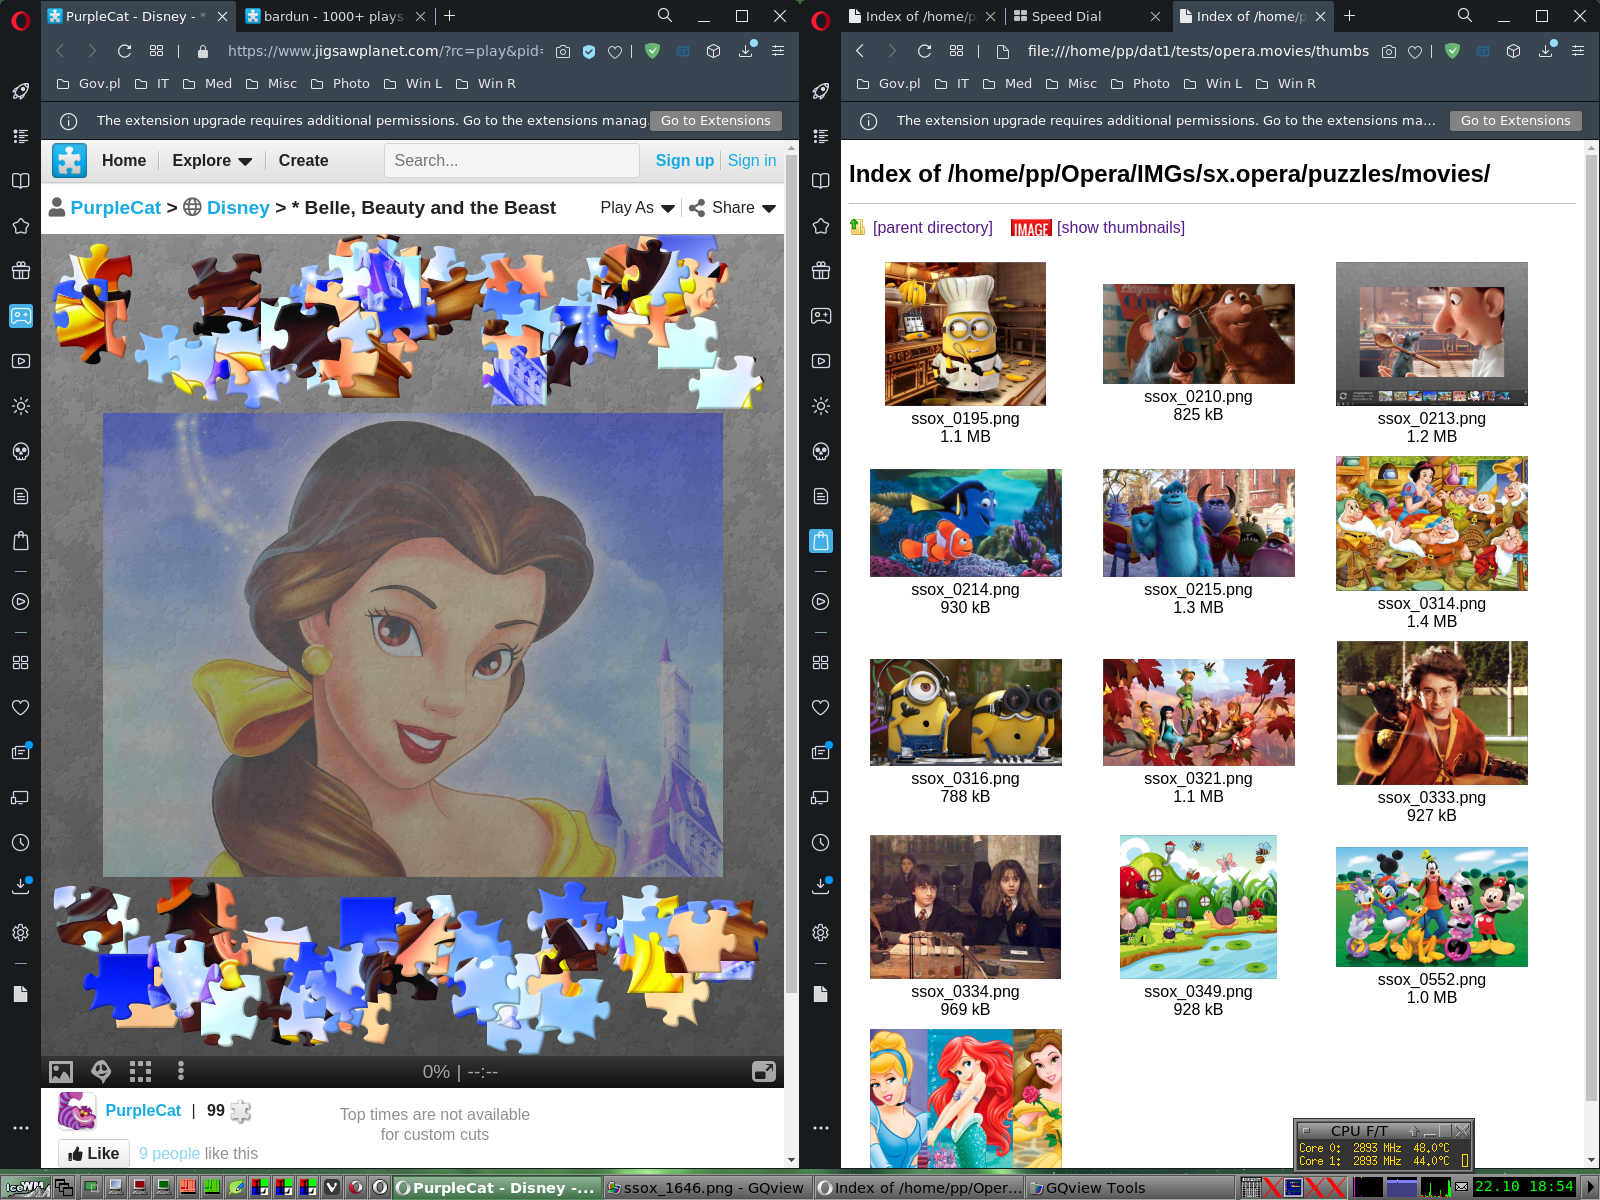Viewport: 1600px width, 1200px height.
Task: Open downloads icon in jigsawplanet address bar
Action: click(746, 51)
